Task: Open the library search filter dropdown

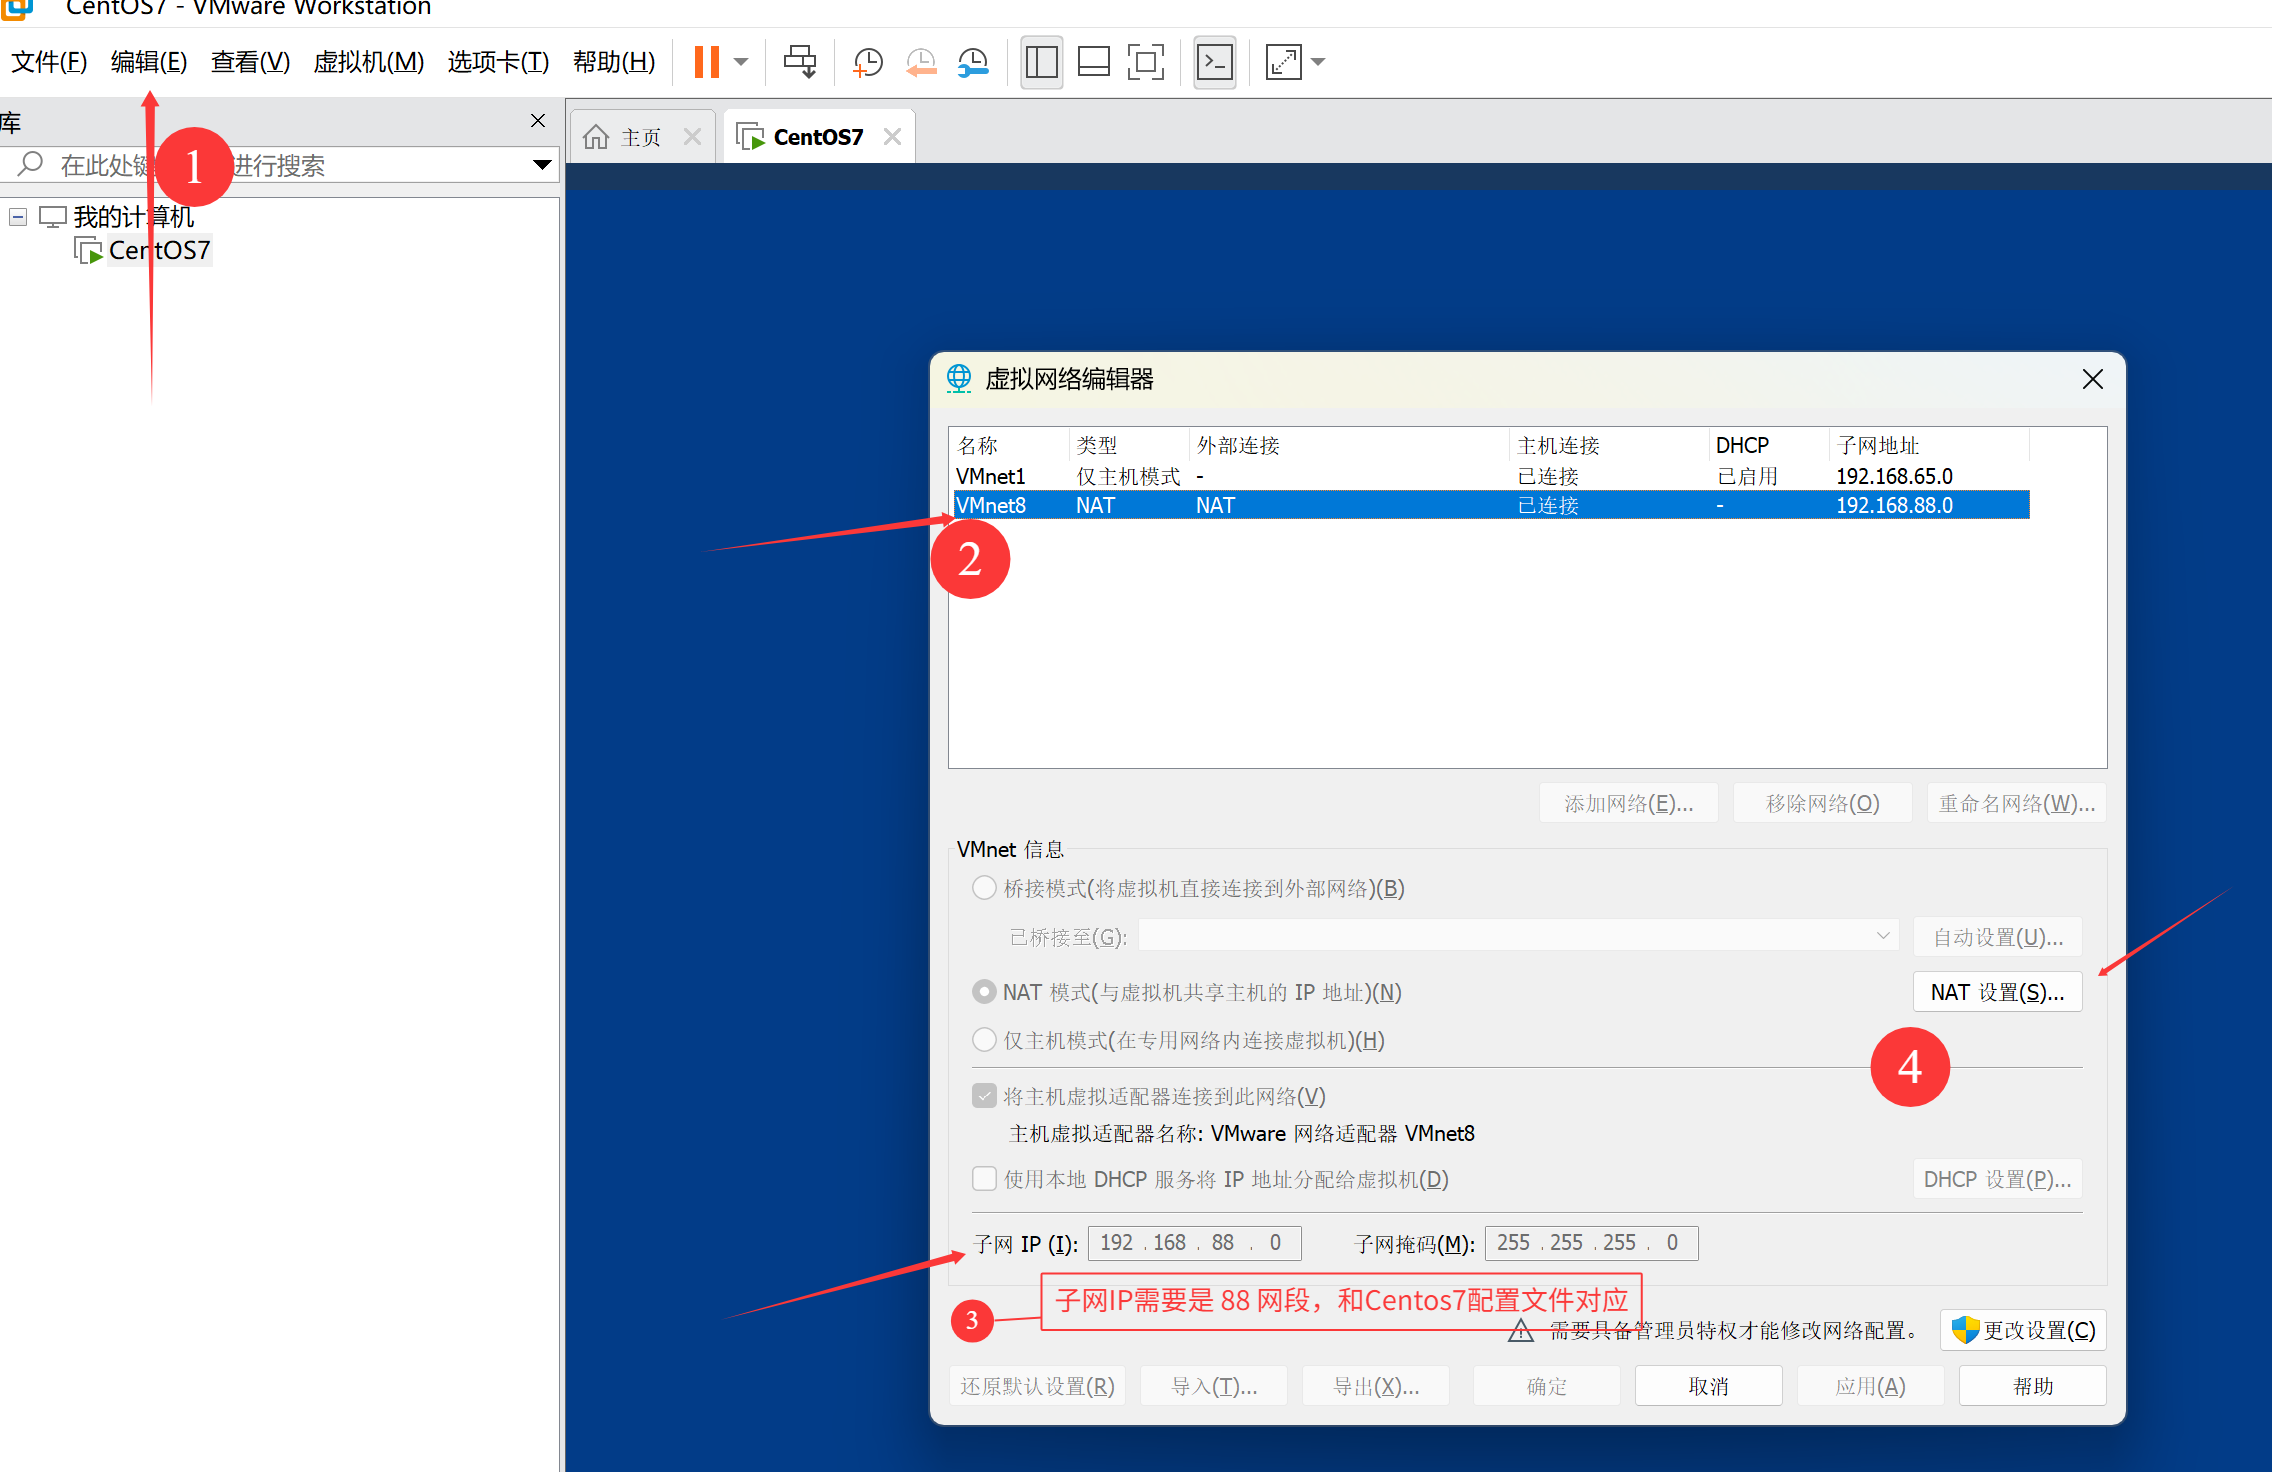Action: [543, 165]
